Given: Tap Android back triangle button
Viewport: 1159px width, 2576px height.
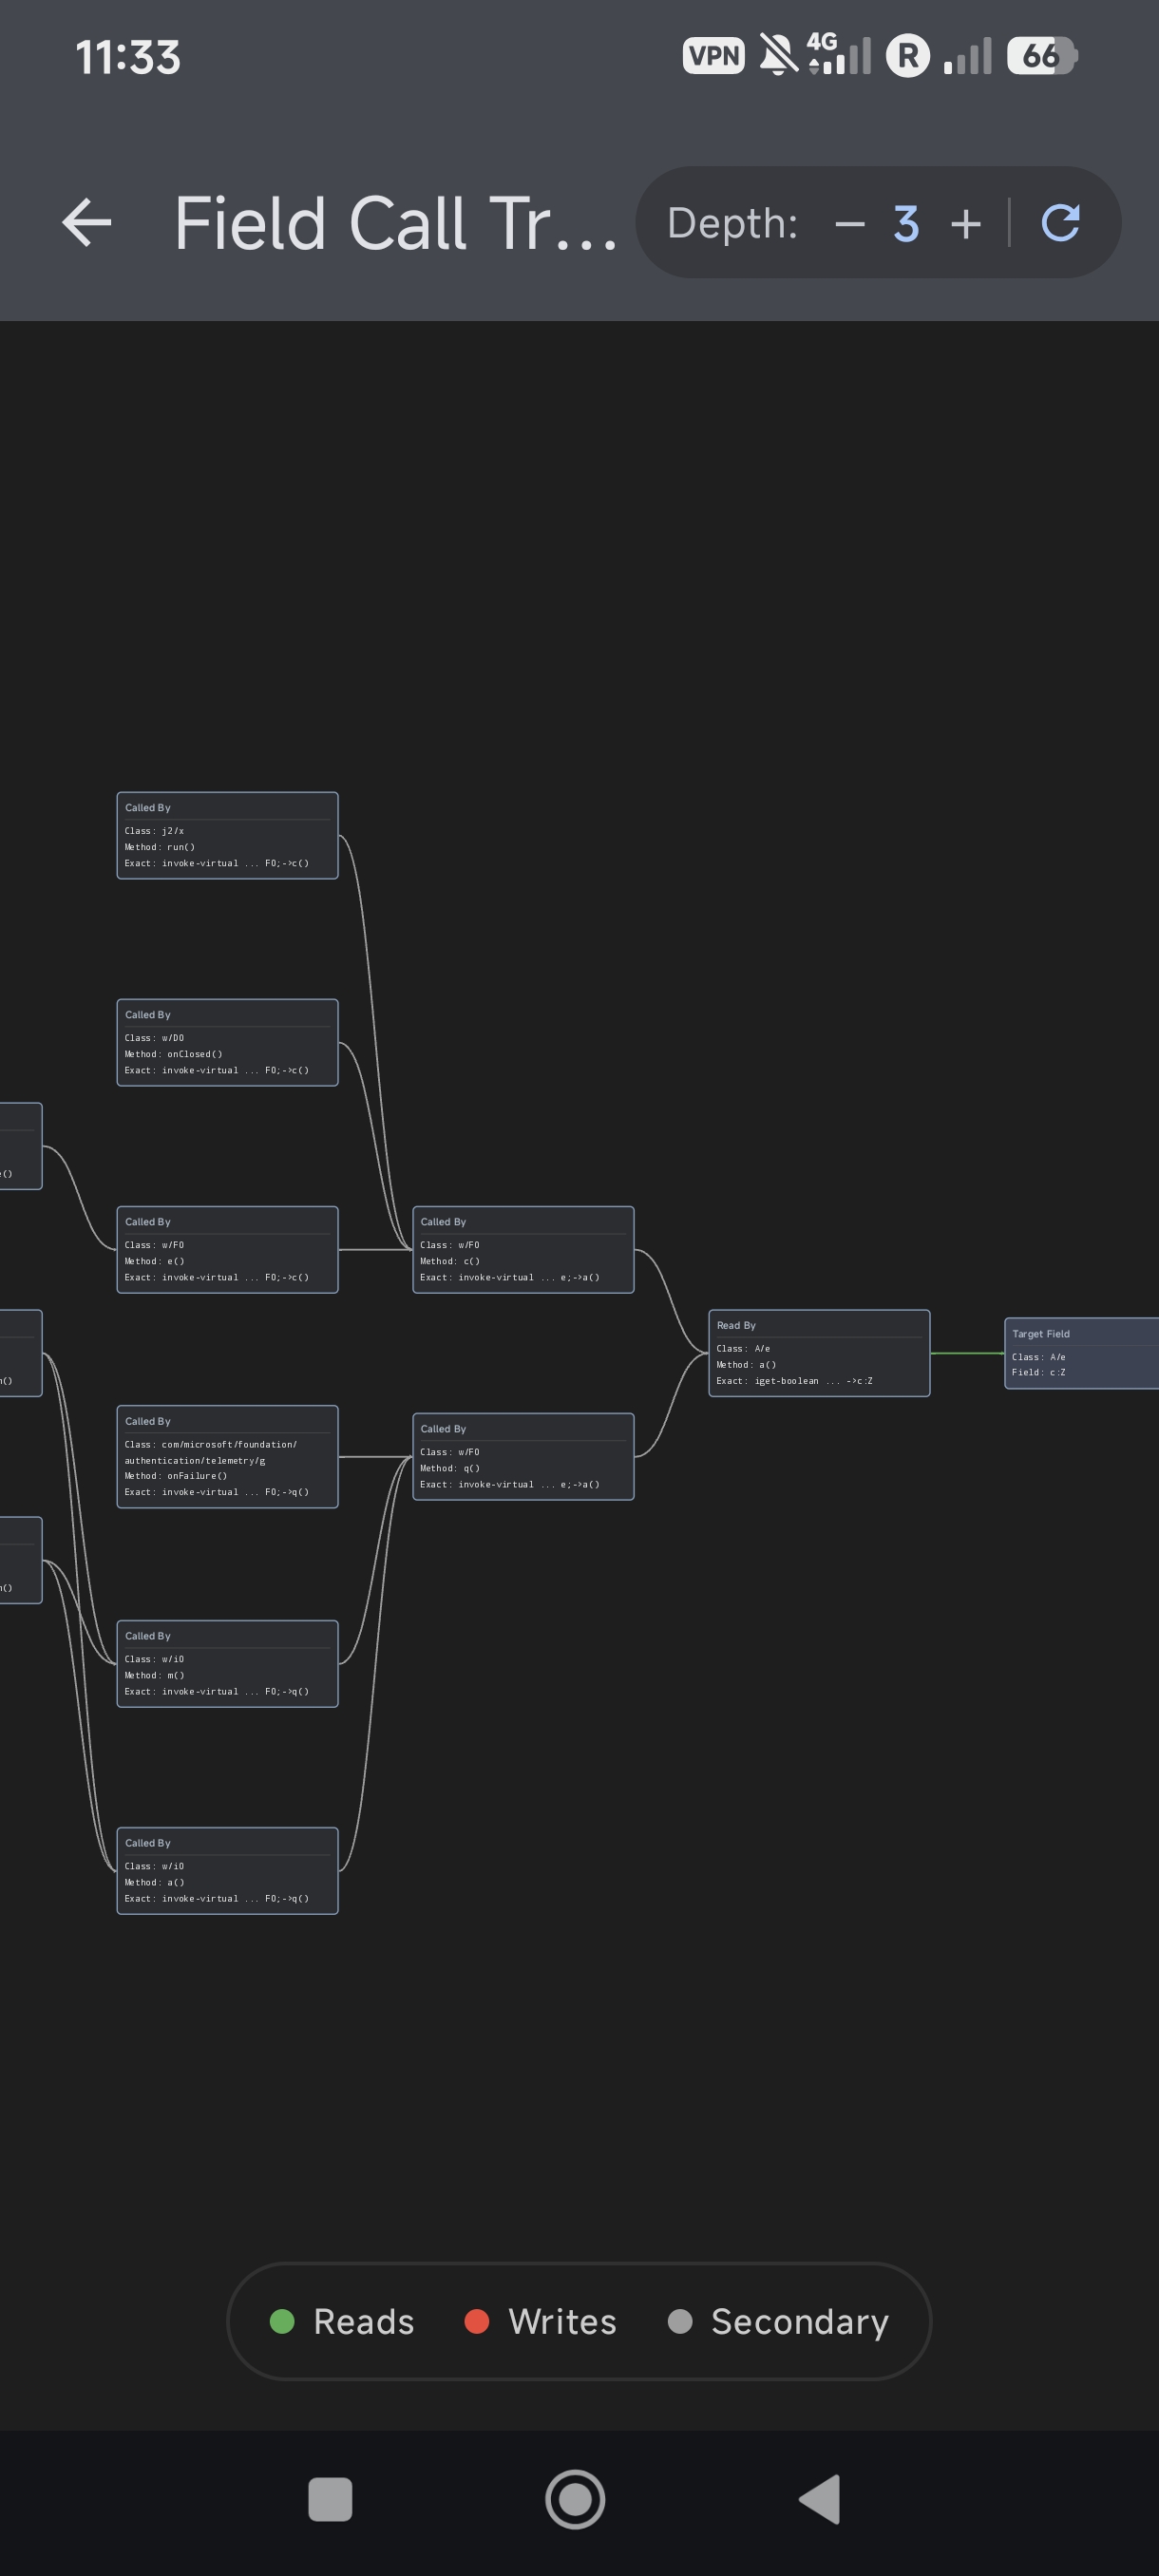Looking at the screenshot, I should click(819, 2499).
